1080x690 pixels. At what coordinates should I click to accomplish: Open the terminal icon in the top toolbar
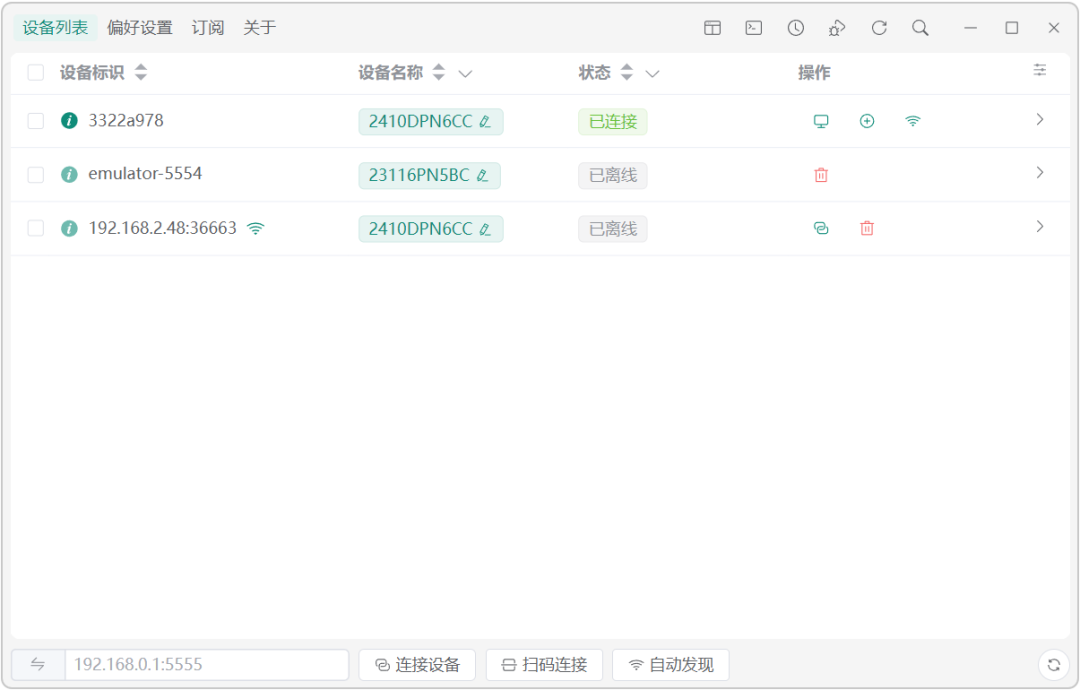tap(754, 28)
